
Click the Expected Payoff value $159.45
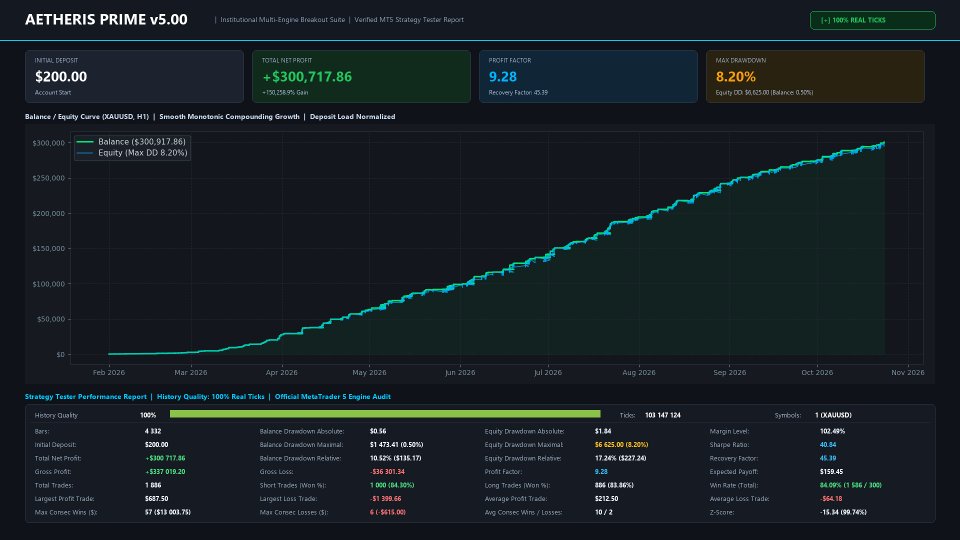click(831, 471)
